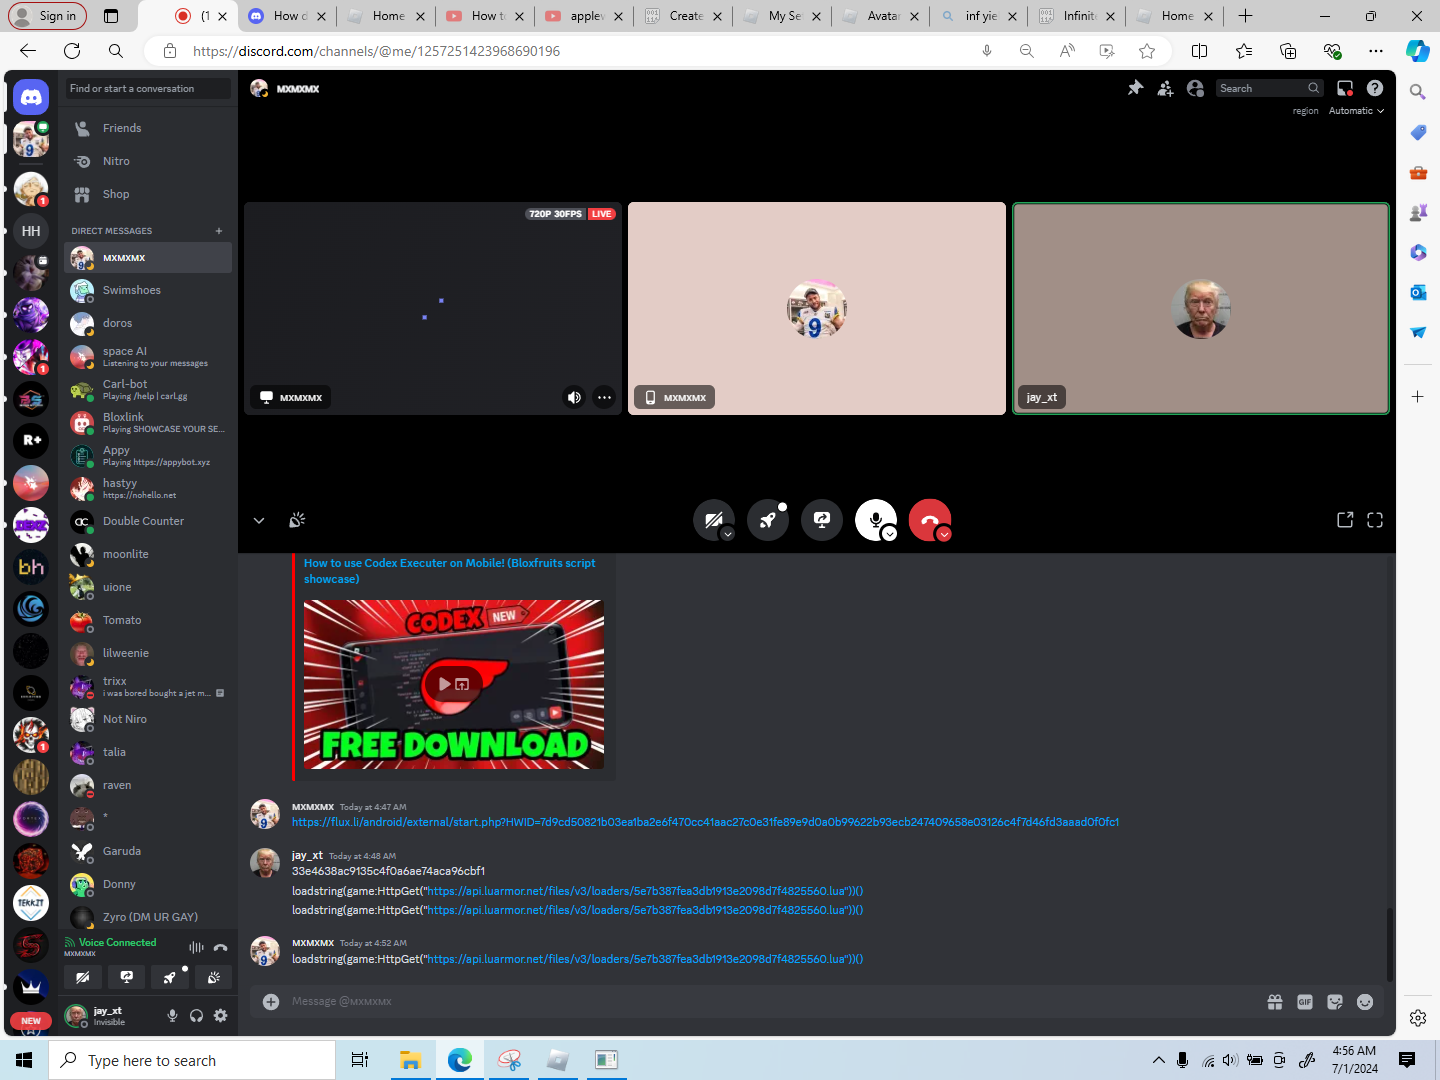Open the flux.li android start link

pos(705,822)
